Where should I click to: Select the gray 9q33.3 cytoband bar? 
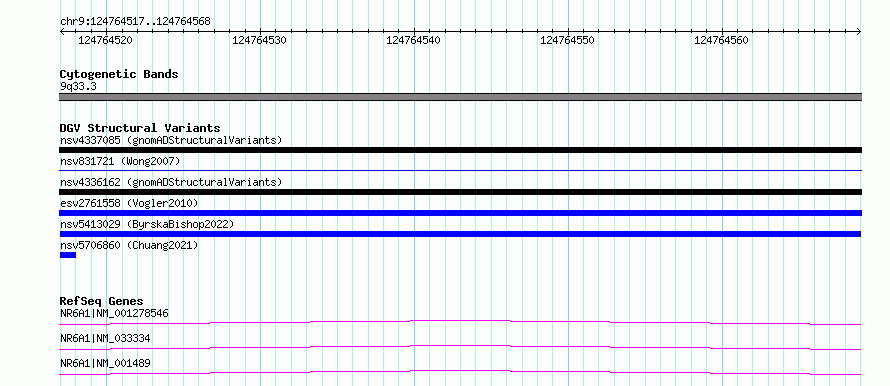pyautogui.click(x=460, y=97)
